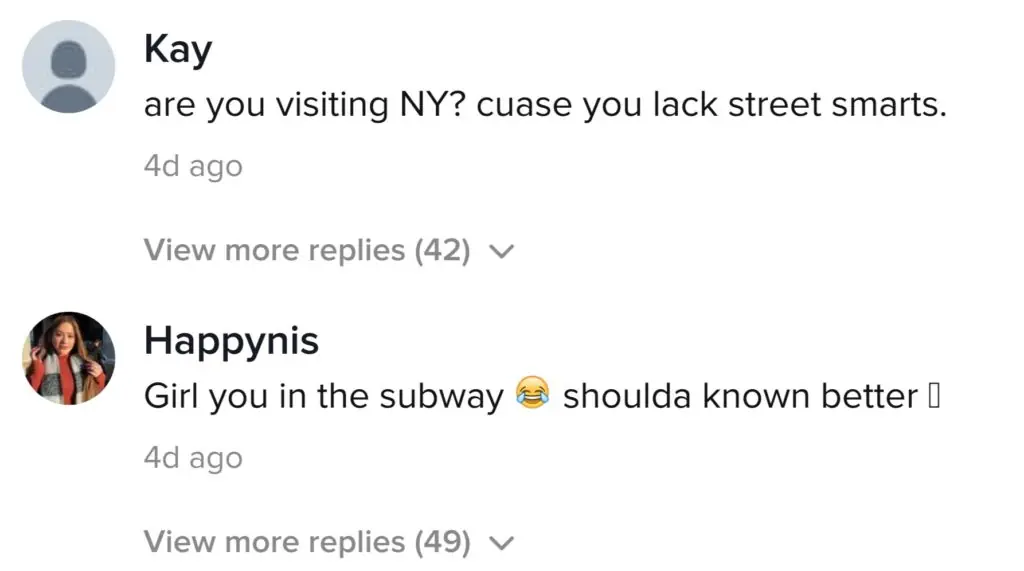Click "shoulda known better" in Happynis's comment
The width and height of the screenshot is (1024, 571).
click(740, 397)
